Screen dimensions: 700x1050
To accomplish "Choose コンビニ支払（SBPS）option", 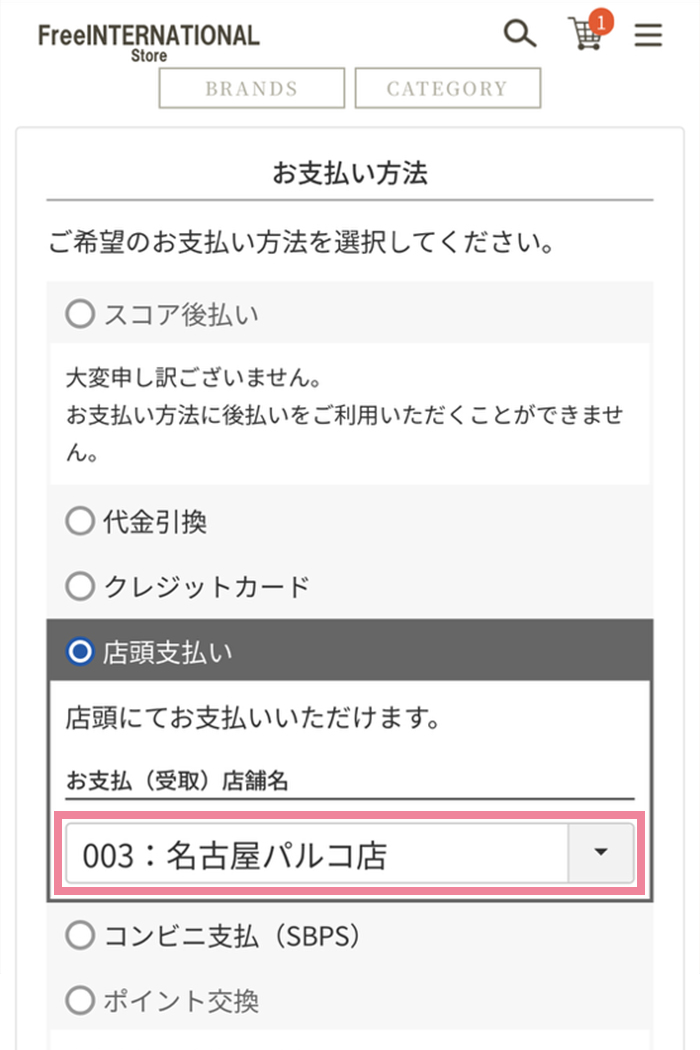I will coord(79,936).
